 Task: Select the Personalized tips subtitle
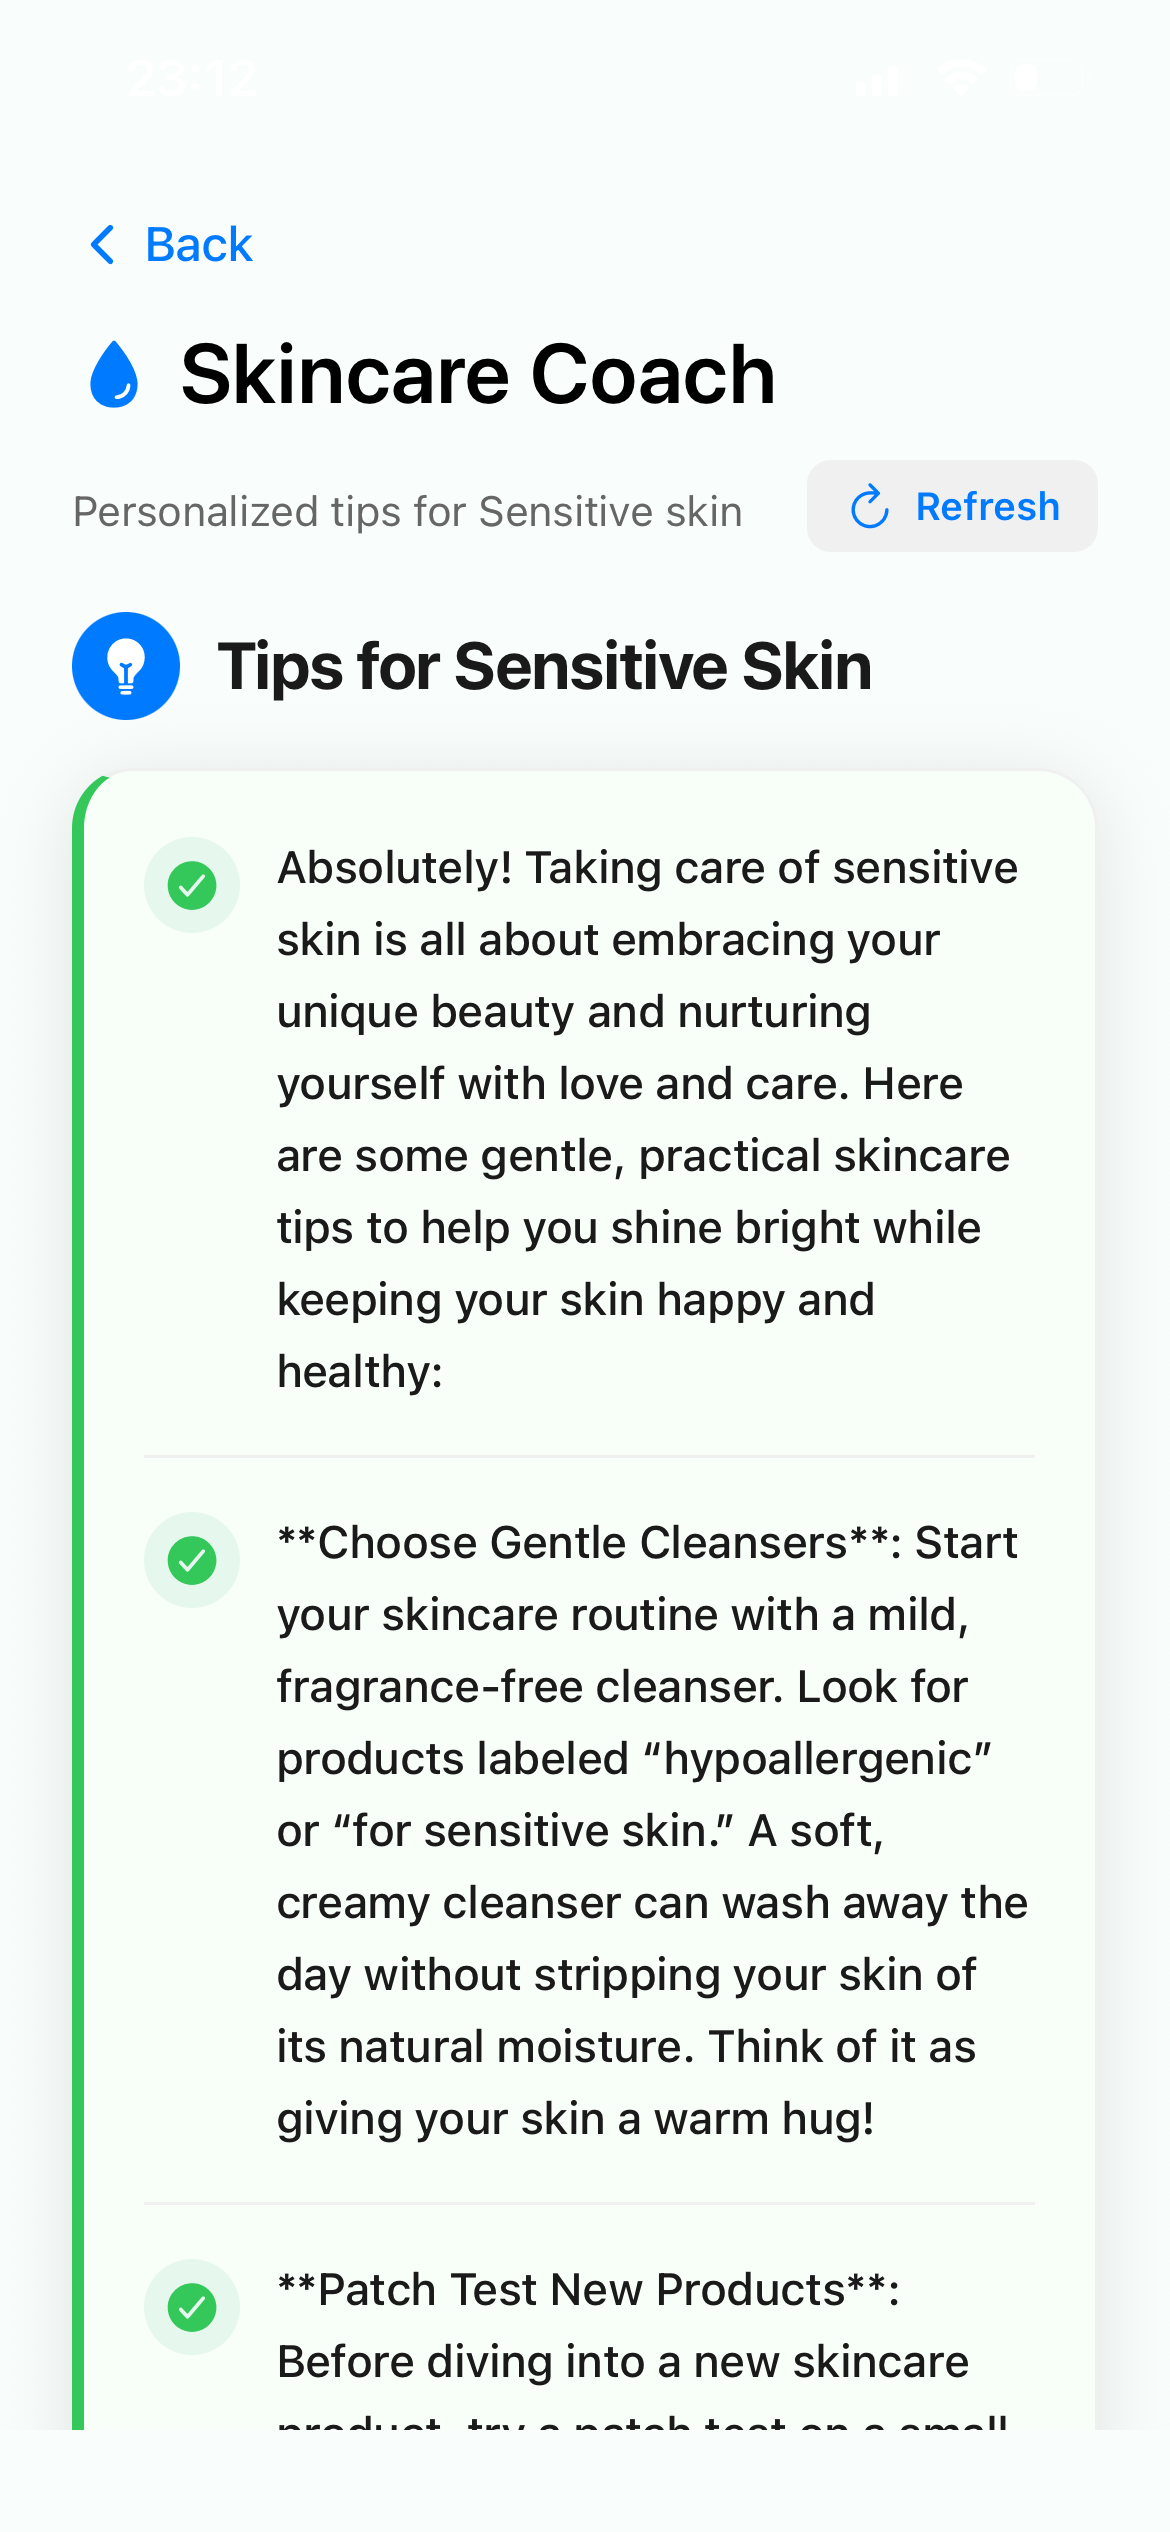pyautogui.click(x=406, y=510)
